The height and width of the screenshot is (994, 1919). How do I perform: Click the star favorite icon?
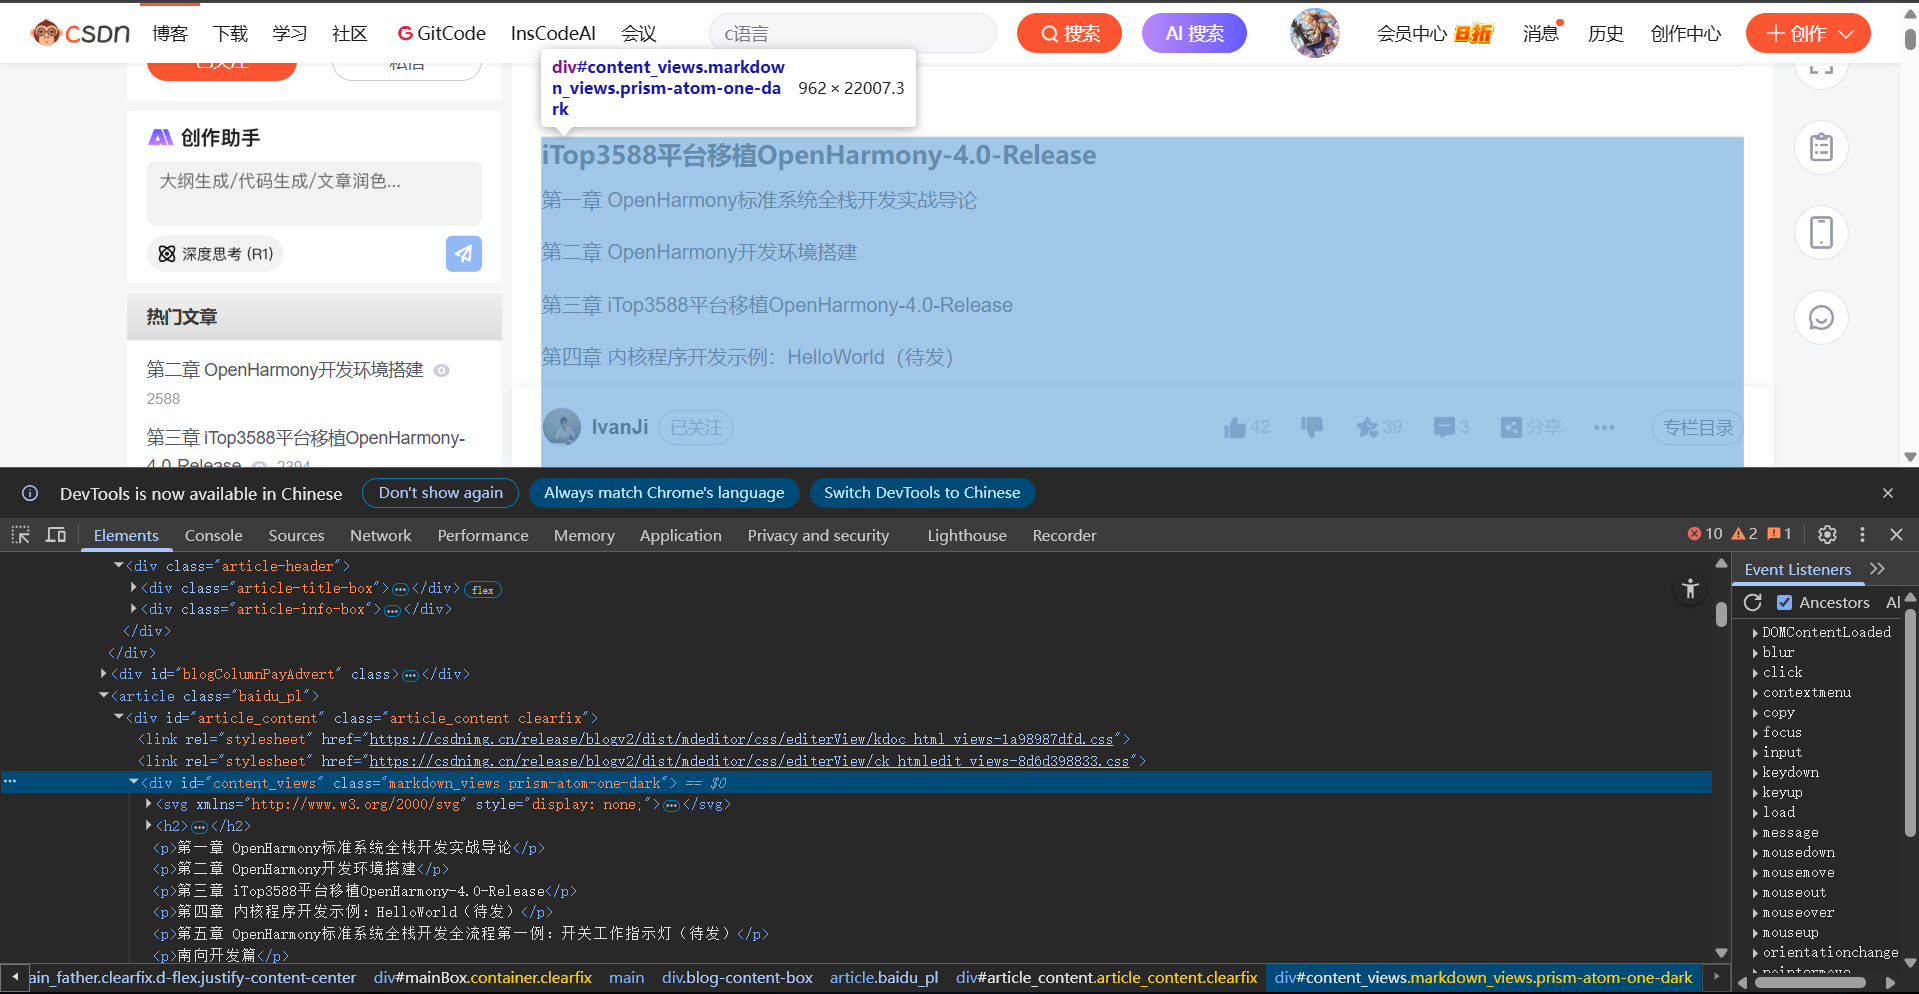pyautogui.click(x=1367, y=428)
